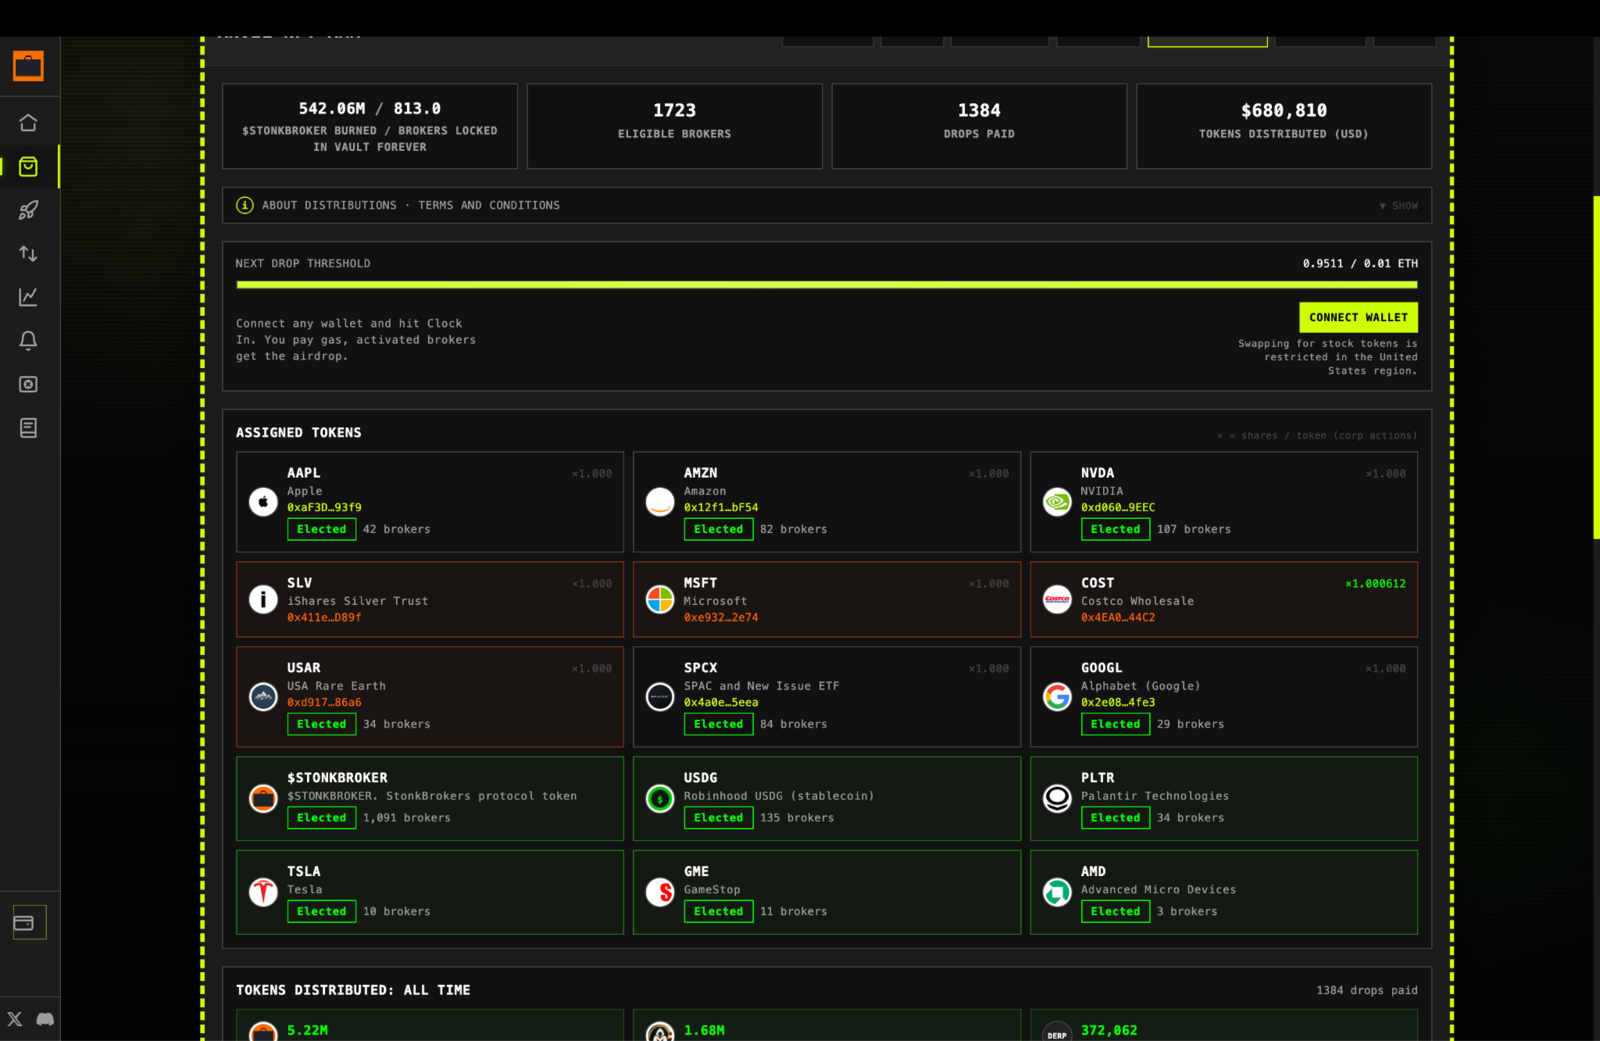This screenshot has width=1600, height=1041.
Task: Click the "135 brokers" count on USDG
Action: pyautogui.click(x=797, y=818)
